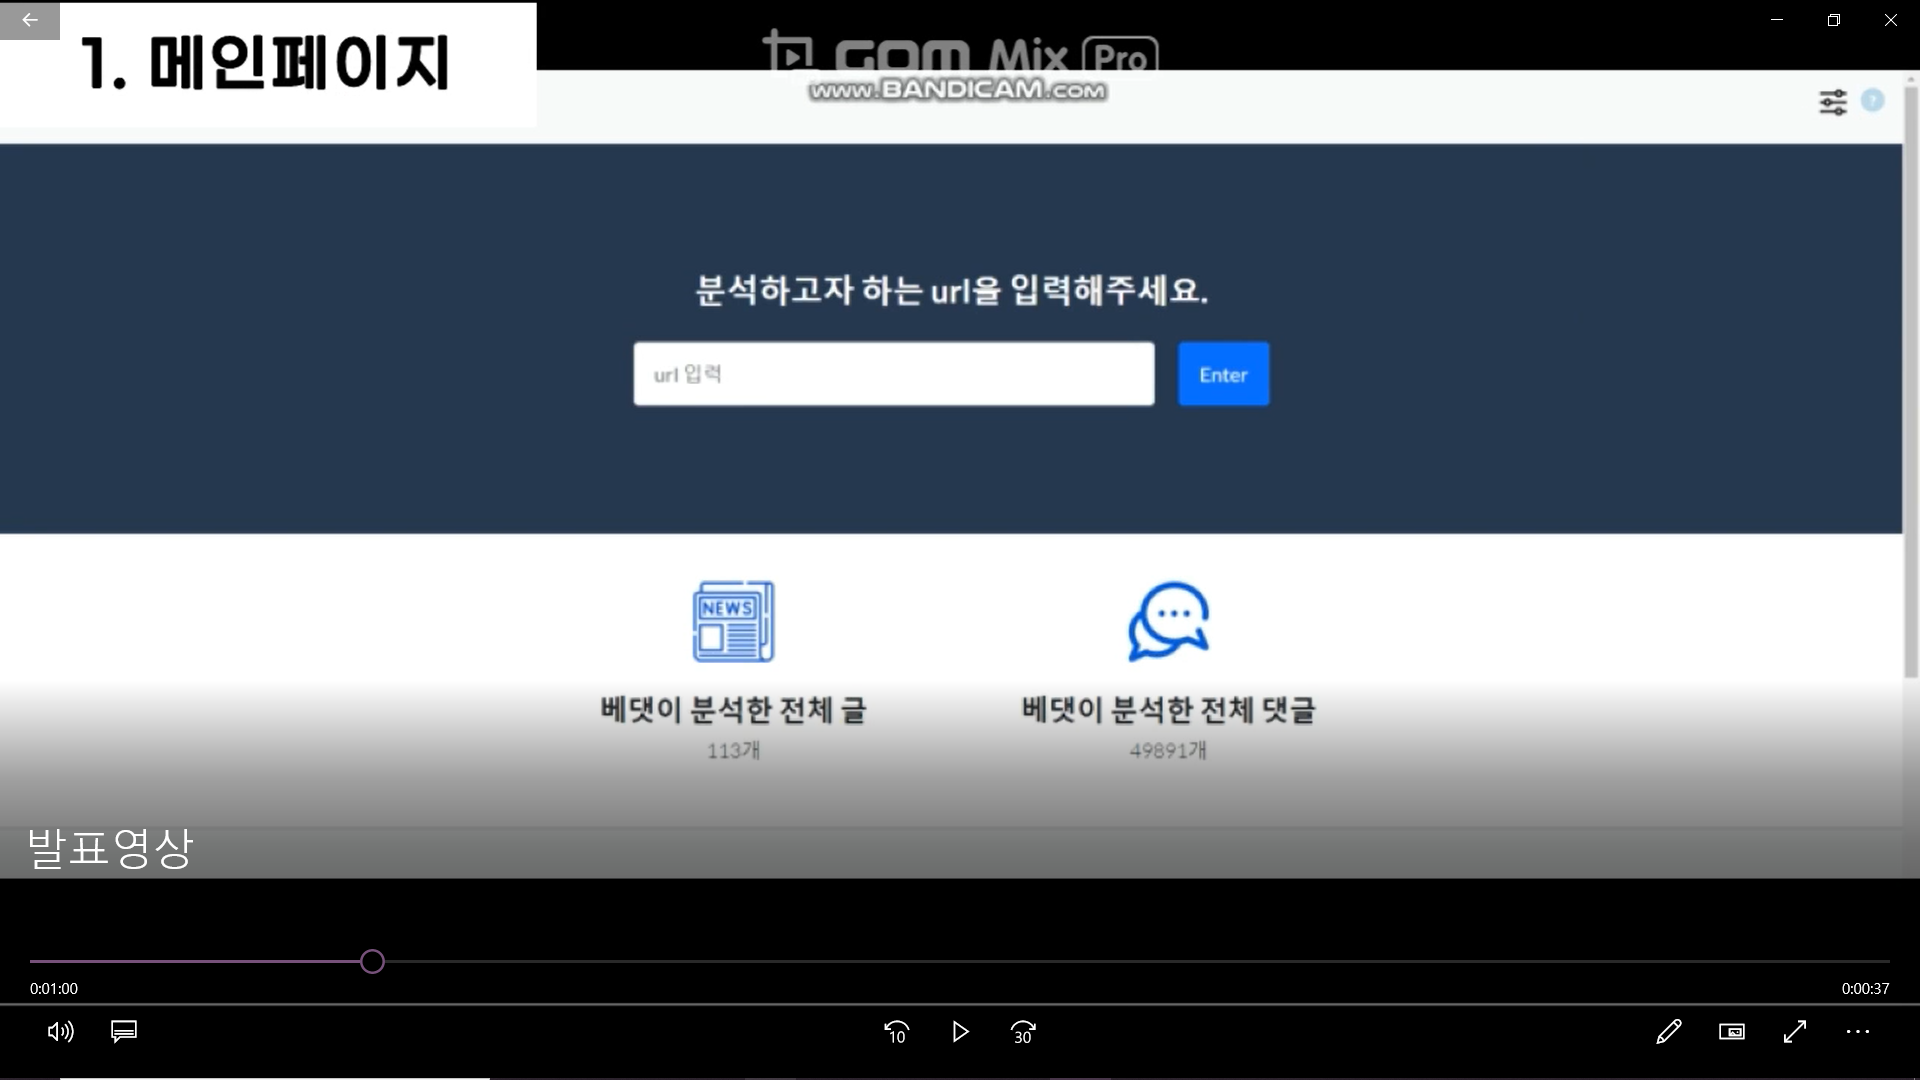This screenshot has width=1920, height=1080.
Task: Click the NEWS newspaper icon
Action: tap(733, 621)
